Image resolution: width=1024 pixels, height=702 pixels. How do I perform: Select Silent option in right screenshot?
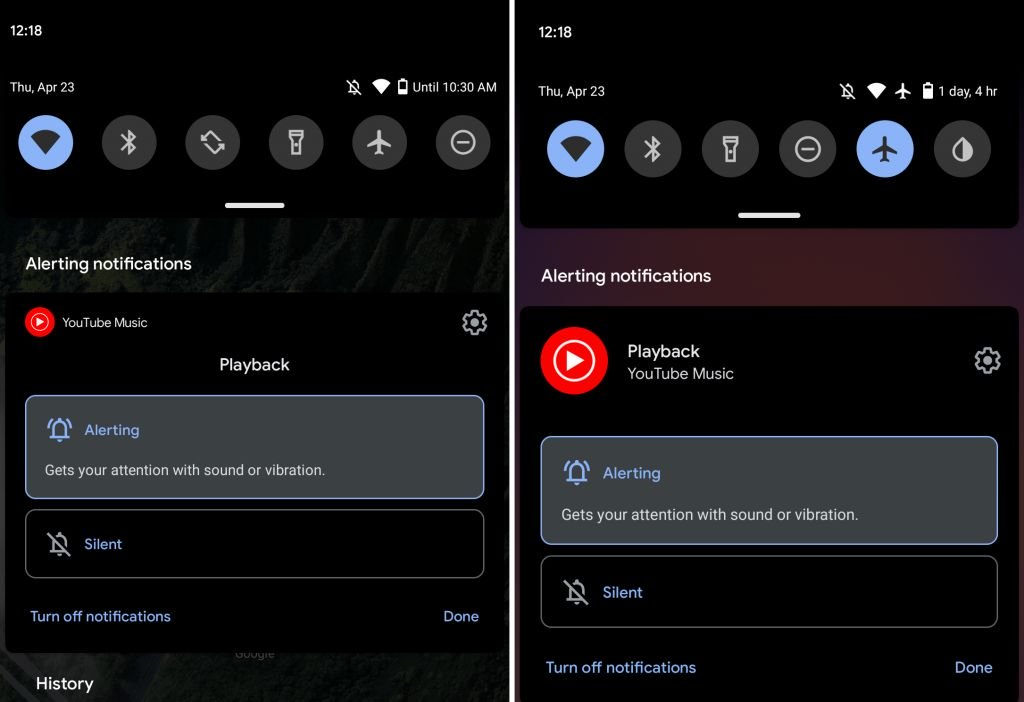769,592
